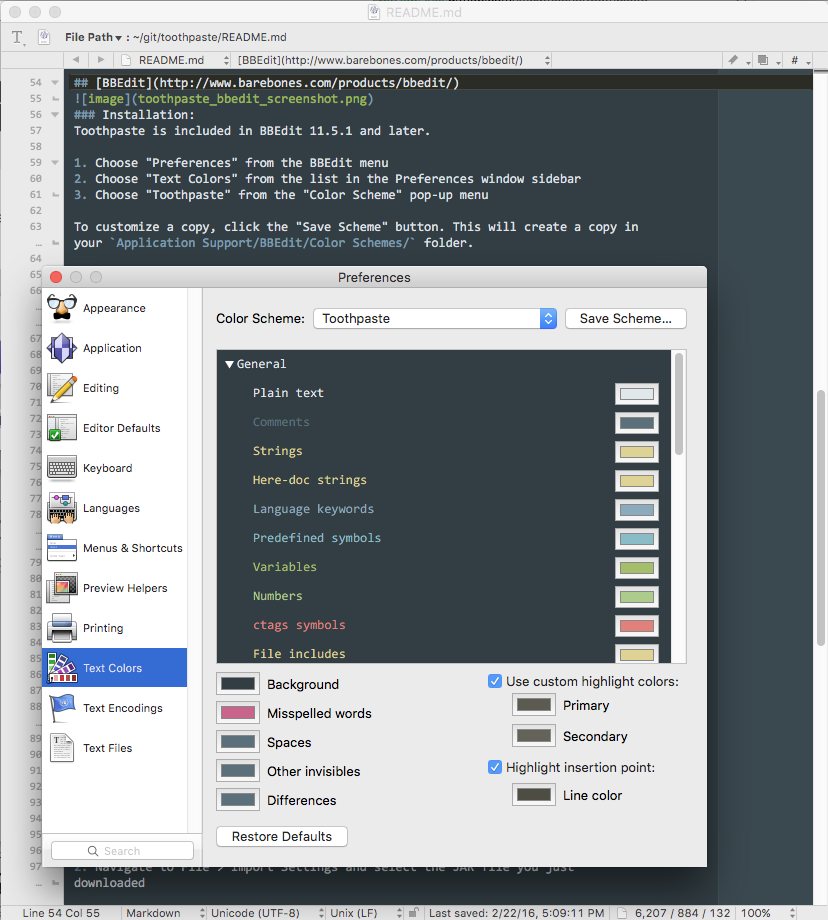Change the ctags symbols color swatch

[637, 626]
